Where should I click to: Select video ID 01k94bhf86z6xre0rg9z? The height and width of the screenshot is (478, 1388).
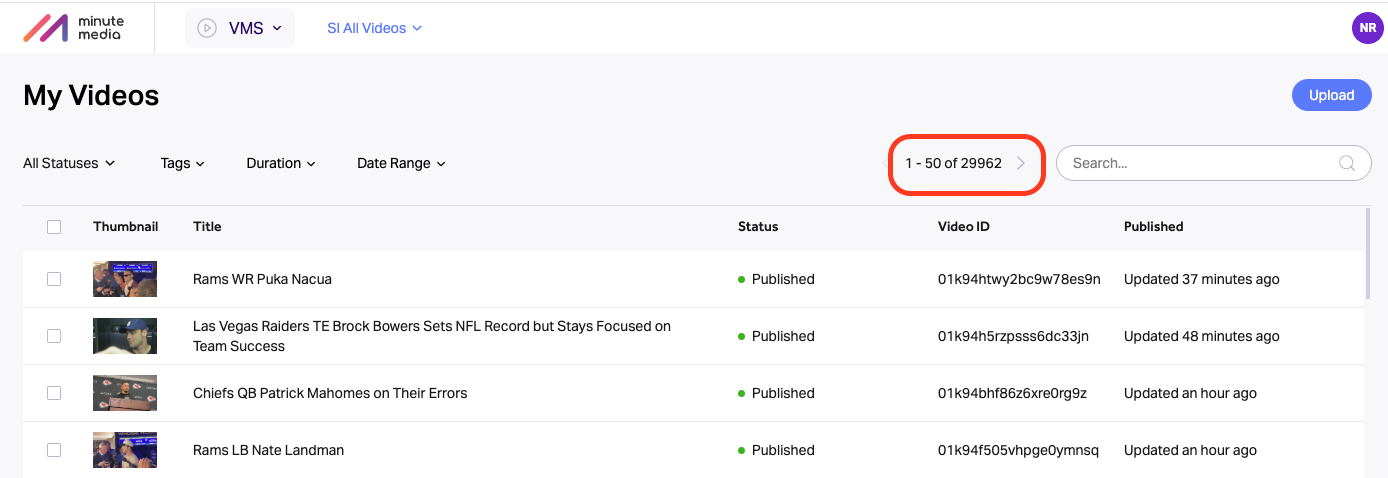click(x=1012, y=393)
